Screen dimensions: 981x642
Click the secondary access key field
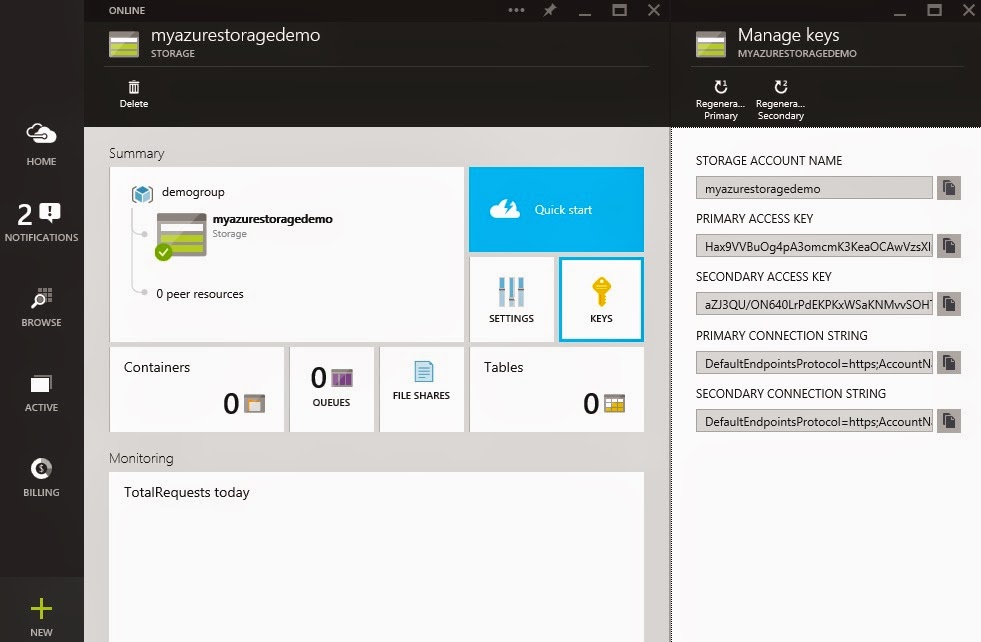pos(814,304)
